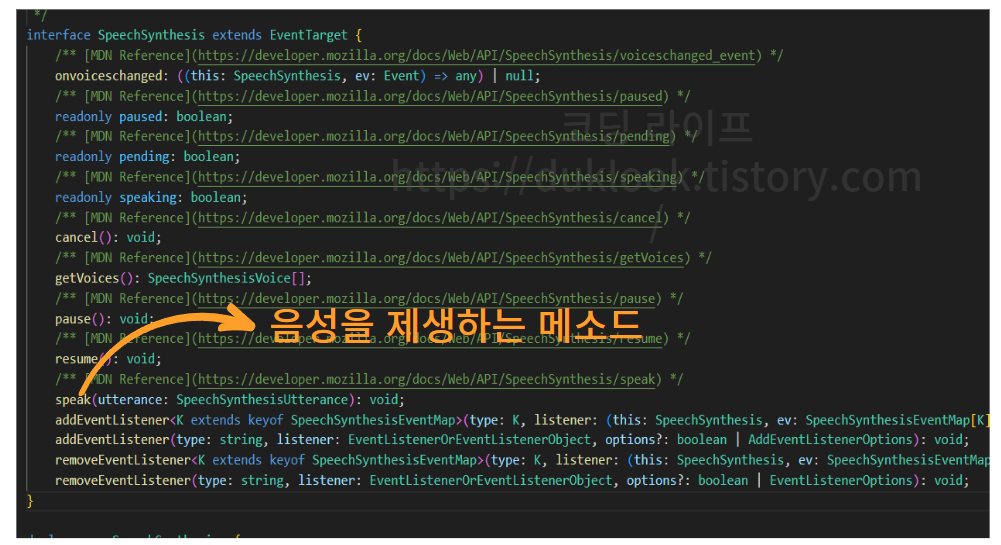
Task: Click the 'utterance' parameter name
Action: 130,400
